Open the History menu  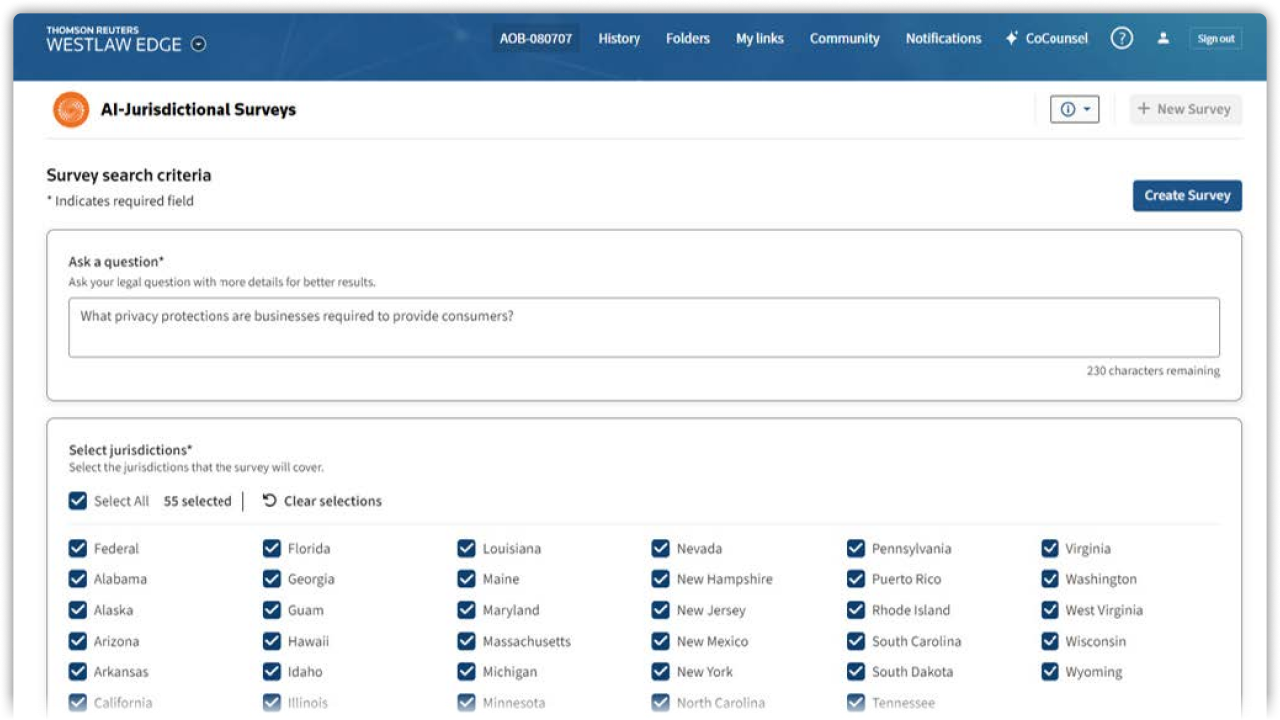(618, 38)
